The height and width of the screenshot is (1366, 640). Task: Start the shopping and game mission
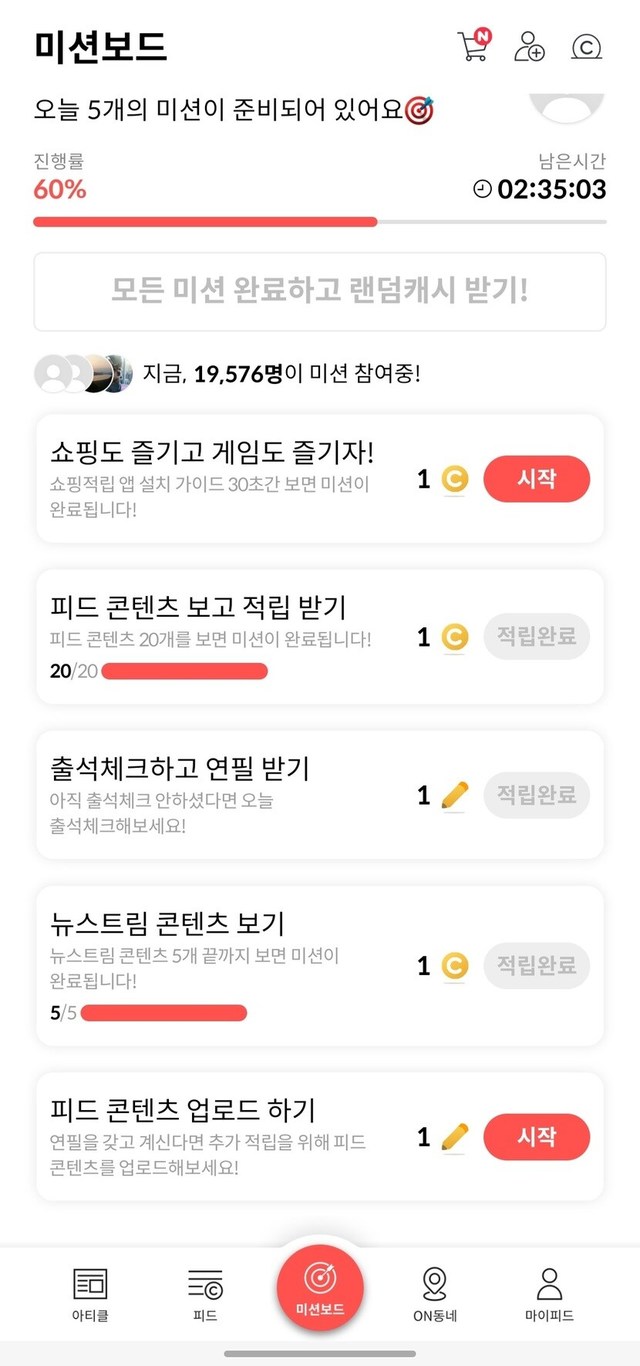[536, 480]
